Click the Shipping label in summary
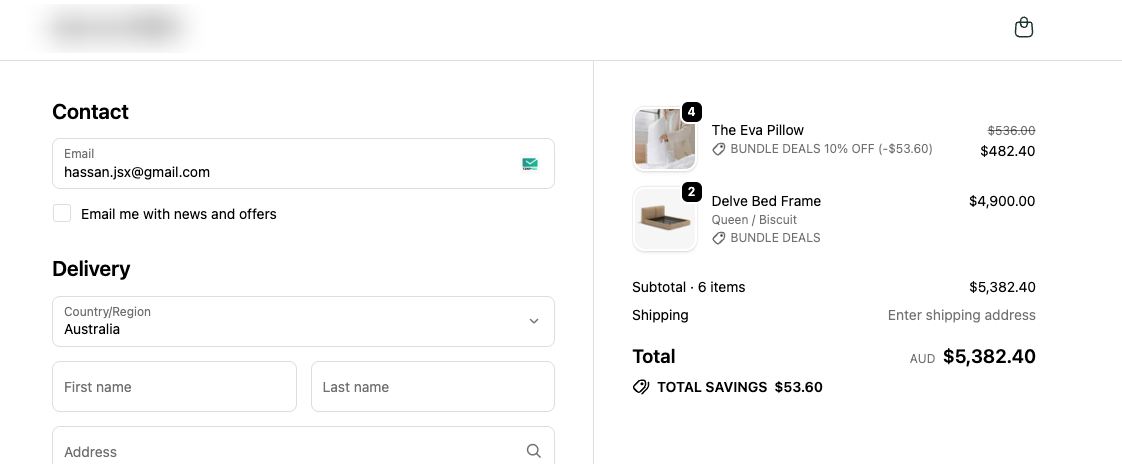 tap(660, 316)
